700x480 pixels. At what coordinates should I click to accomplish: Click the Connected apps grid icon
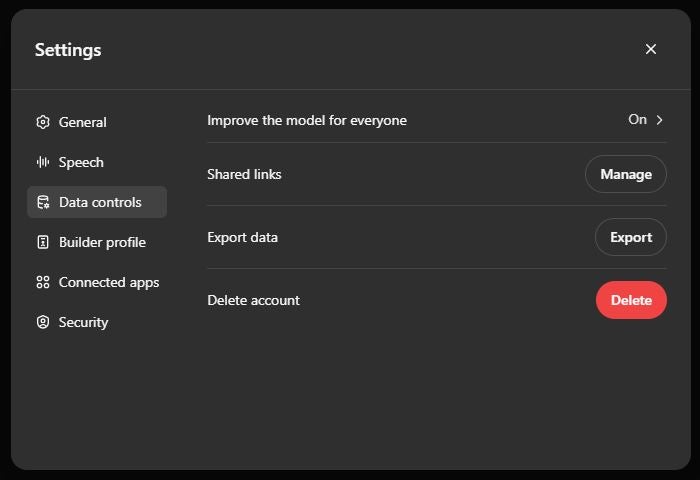tap(43, 282)
